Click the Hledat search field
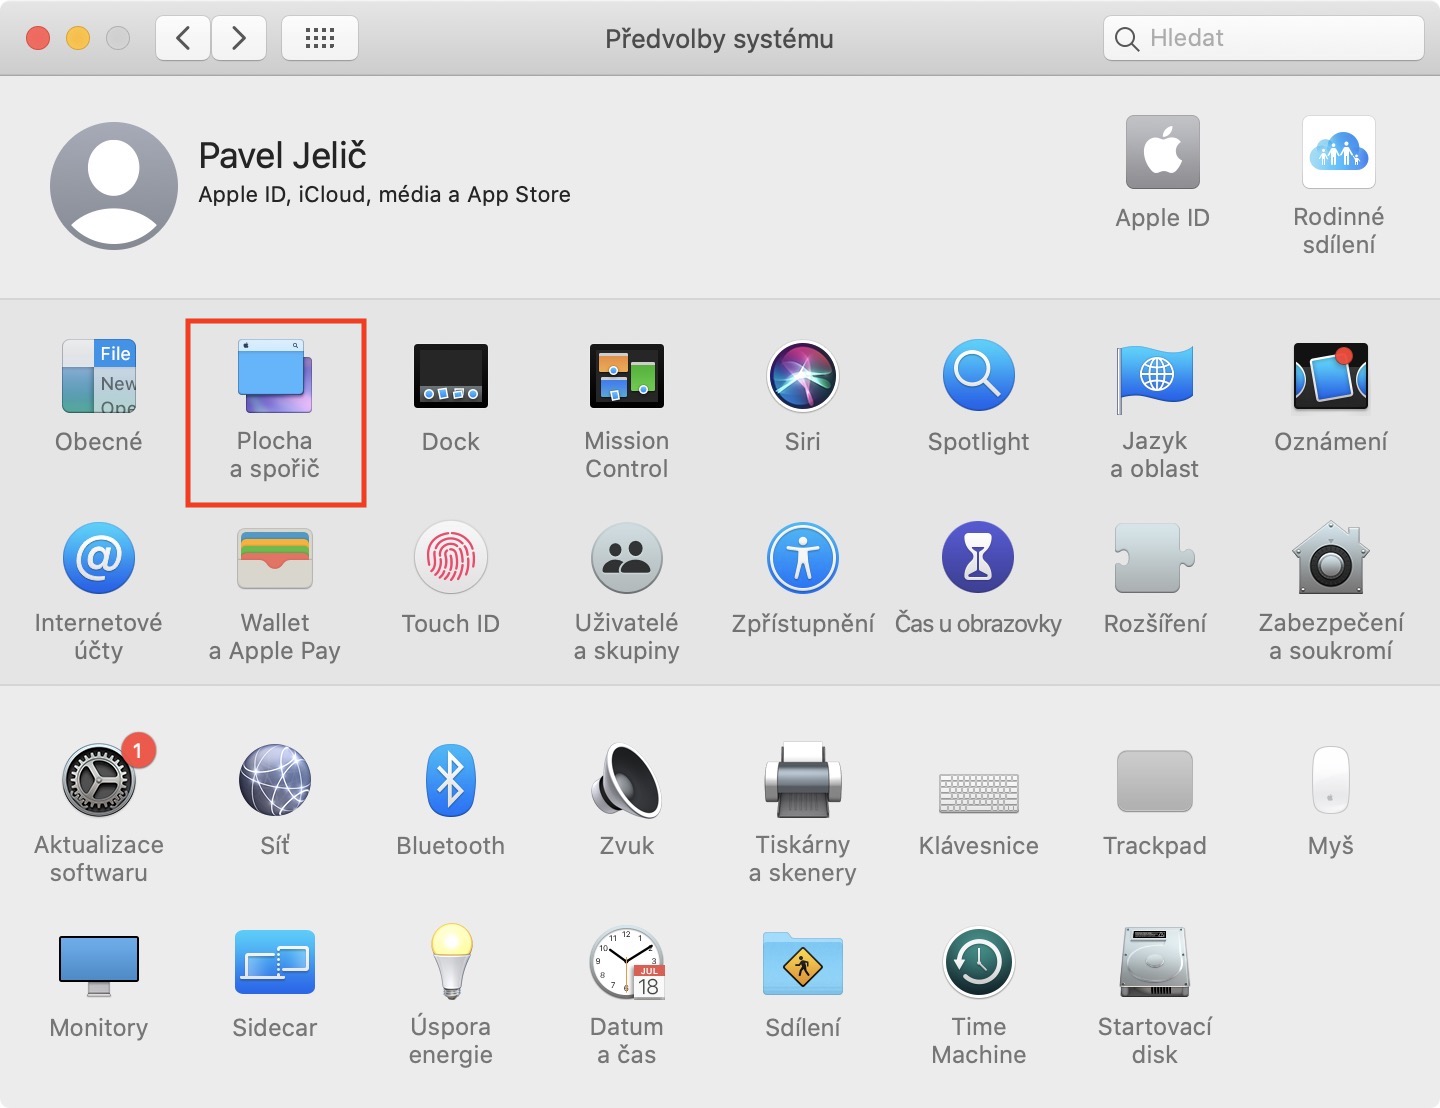The width and height of the screenshot is (1440, 1108). (x=1264, y=38)
